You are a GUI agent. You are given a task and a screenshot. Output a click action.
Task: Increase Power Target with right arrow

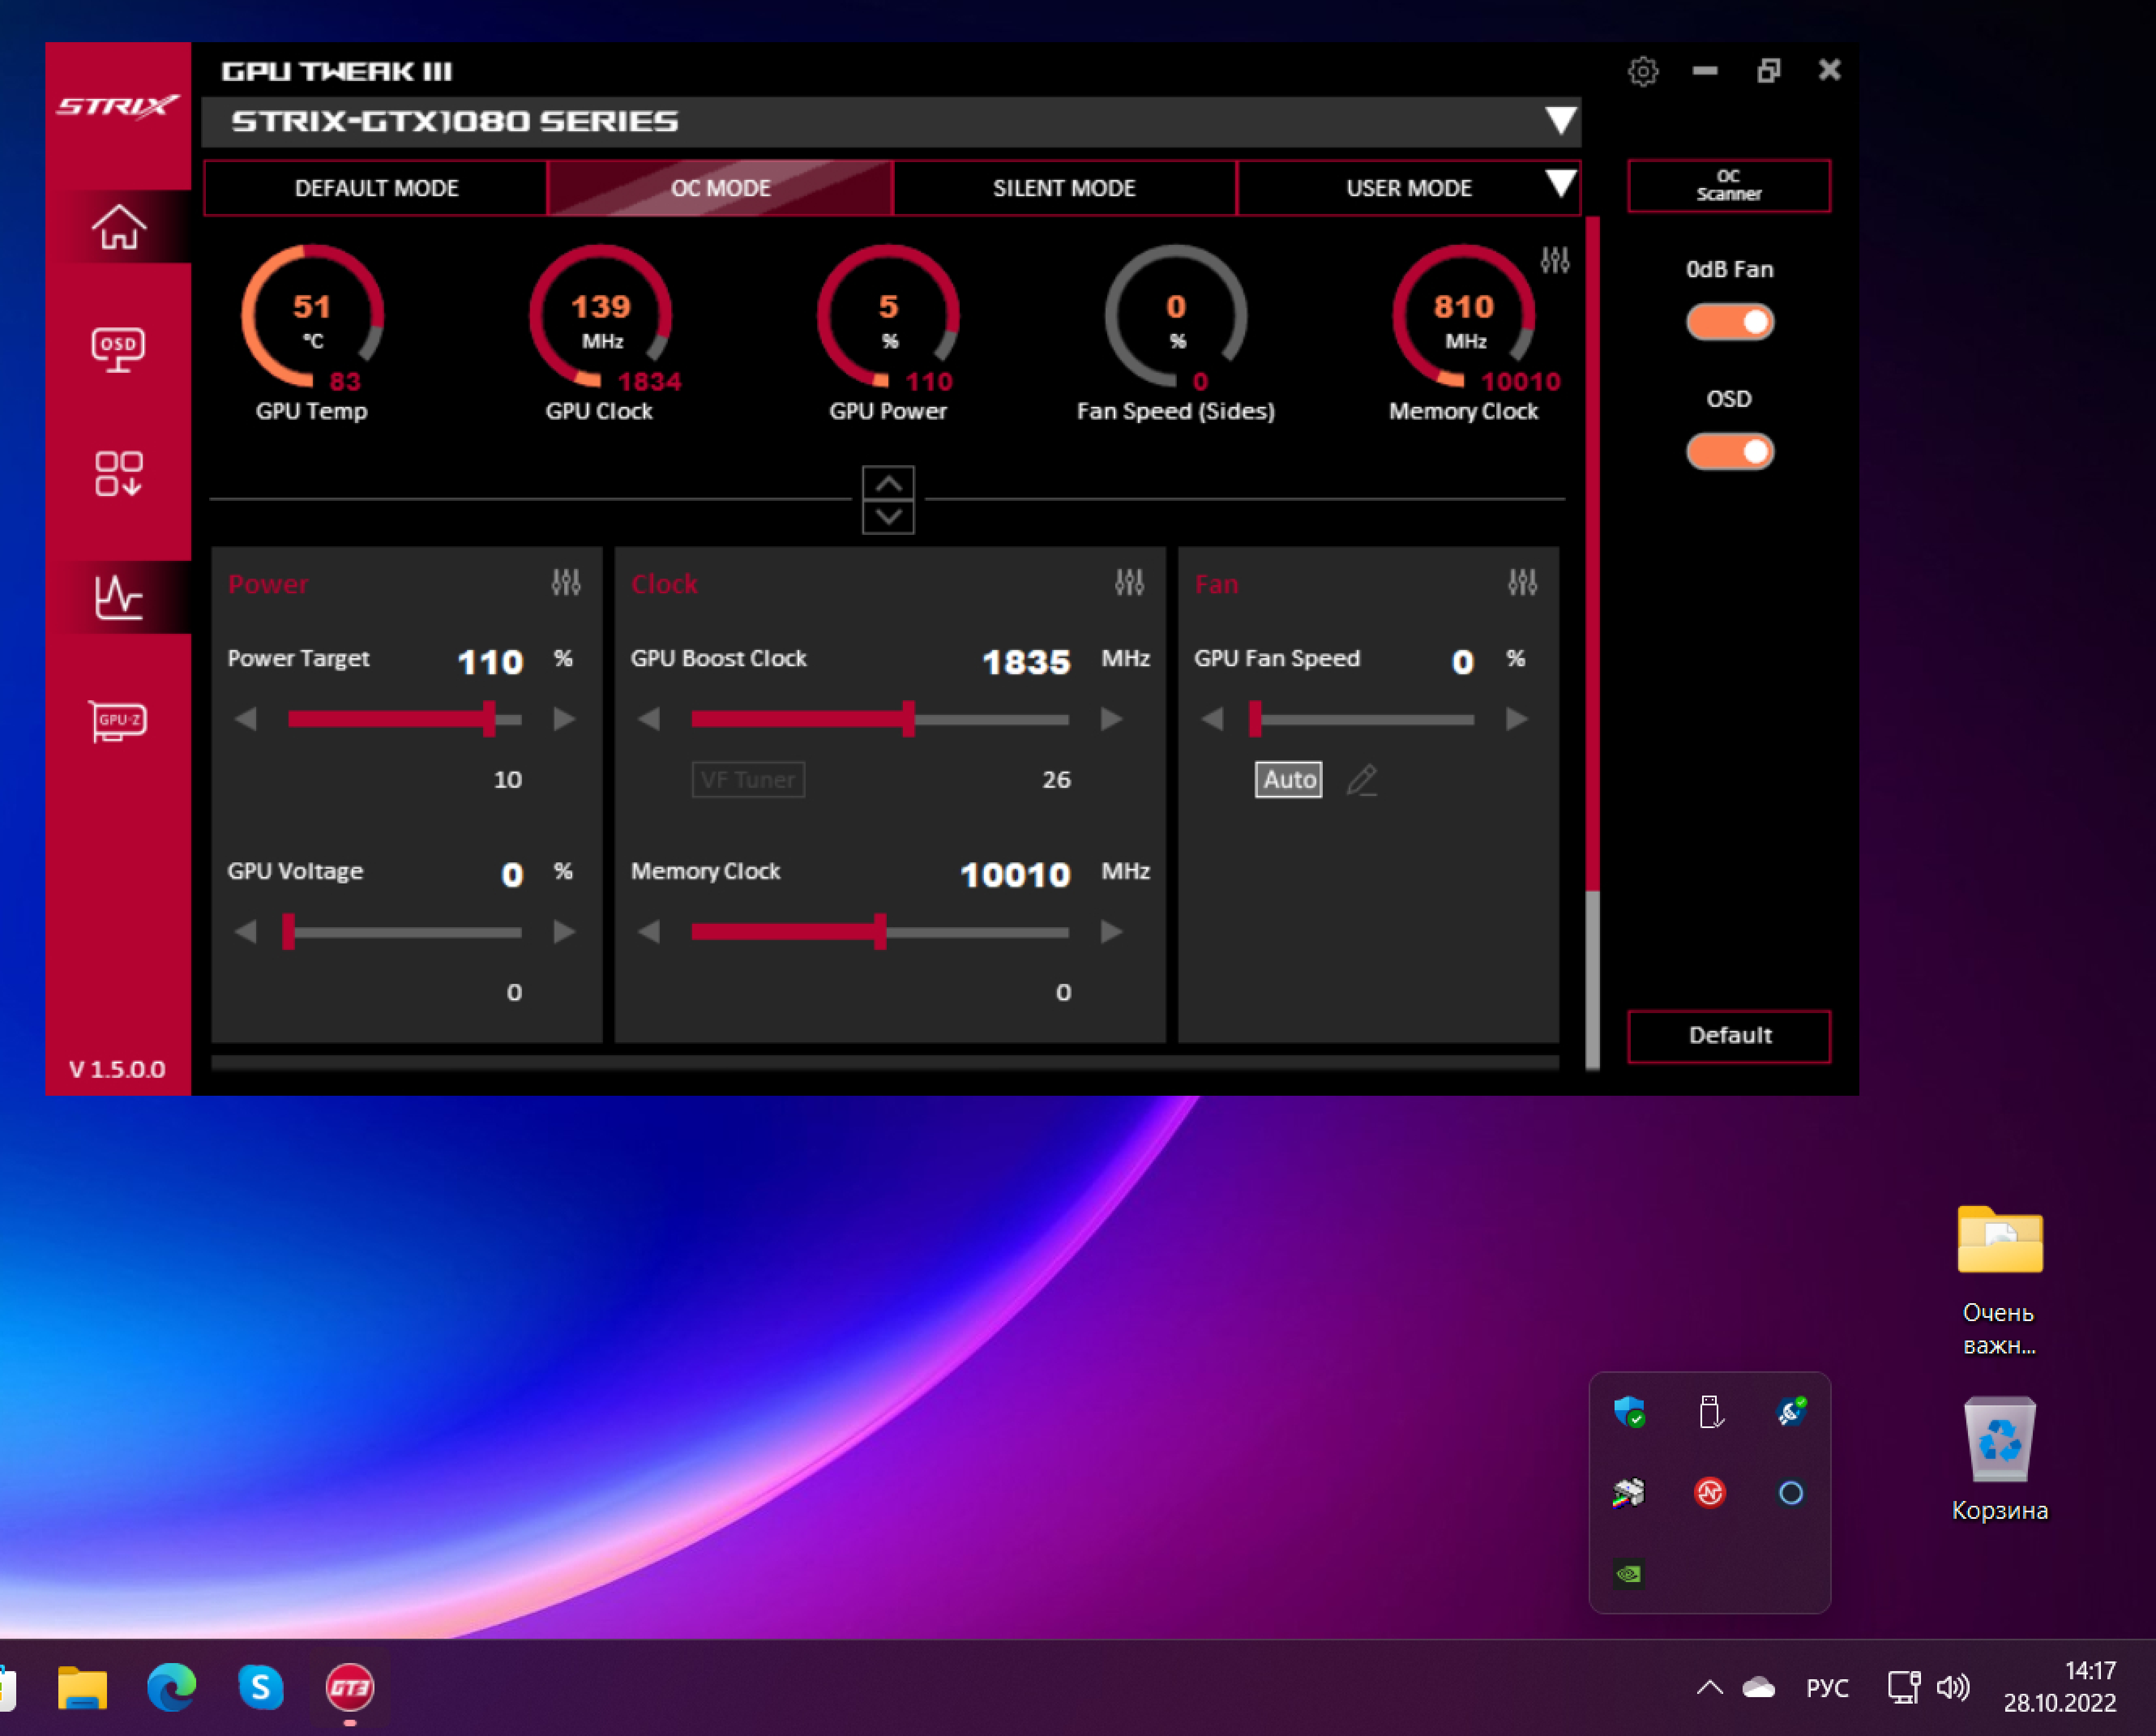[564, 719]
